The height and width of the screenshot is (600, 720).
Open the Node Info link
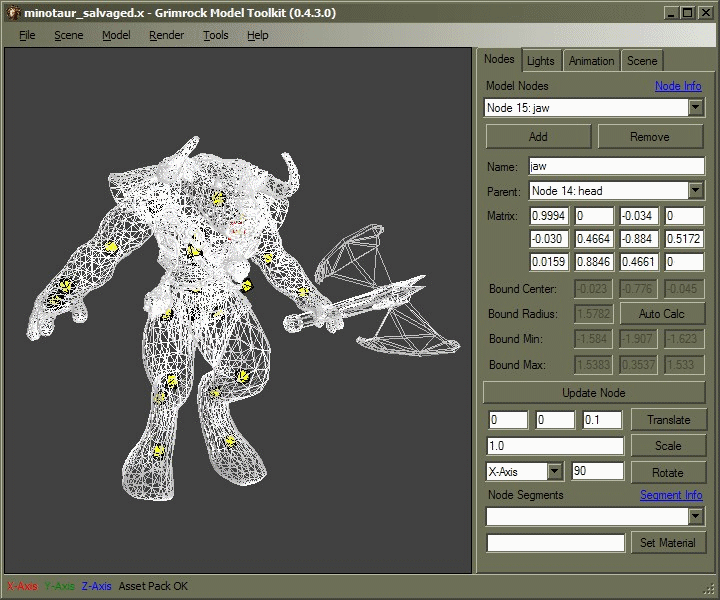click(678, 86)
